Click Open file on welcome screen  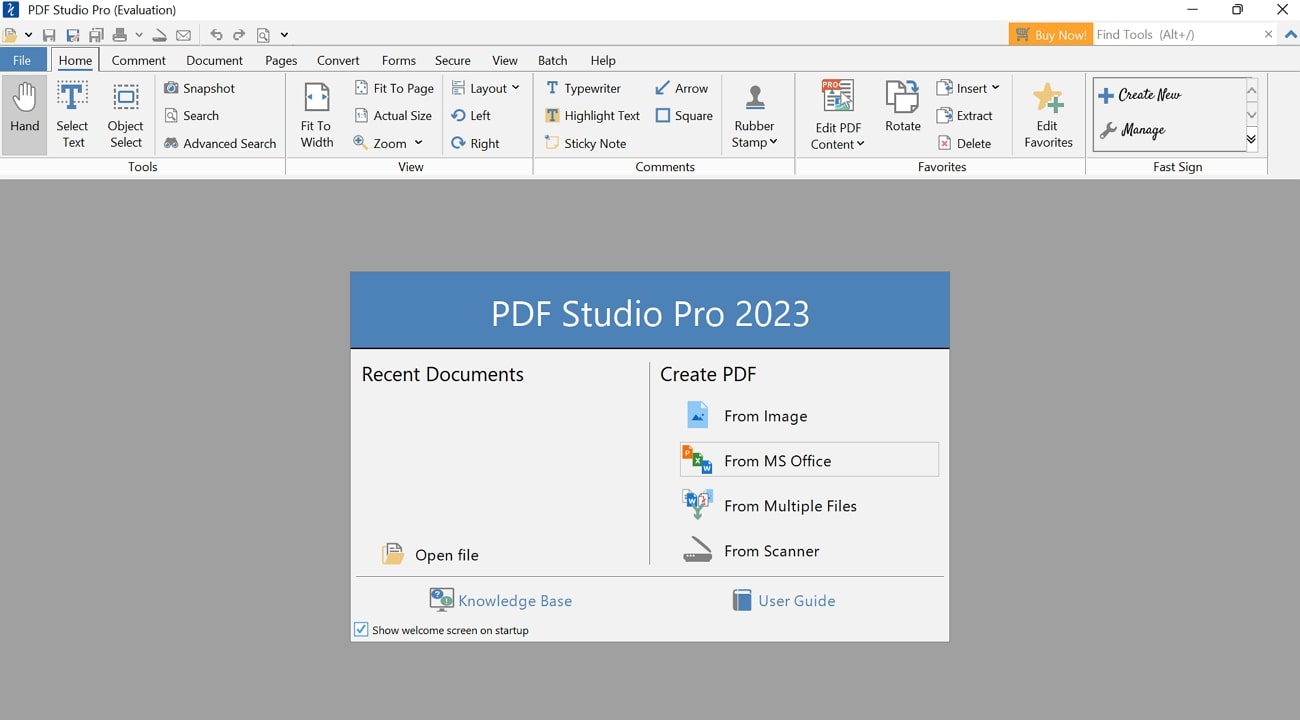coord(430,555)
